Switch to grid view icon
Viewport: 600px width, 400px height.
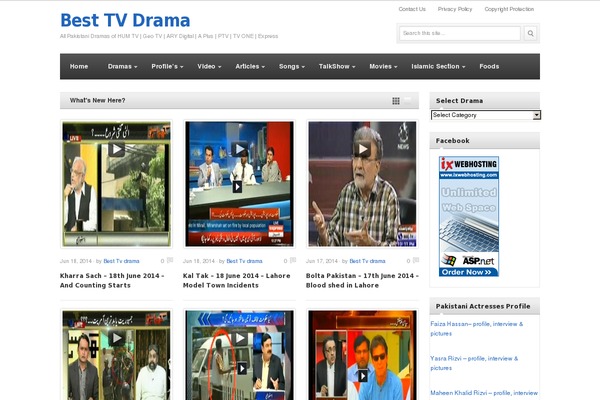[396, 101]
